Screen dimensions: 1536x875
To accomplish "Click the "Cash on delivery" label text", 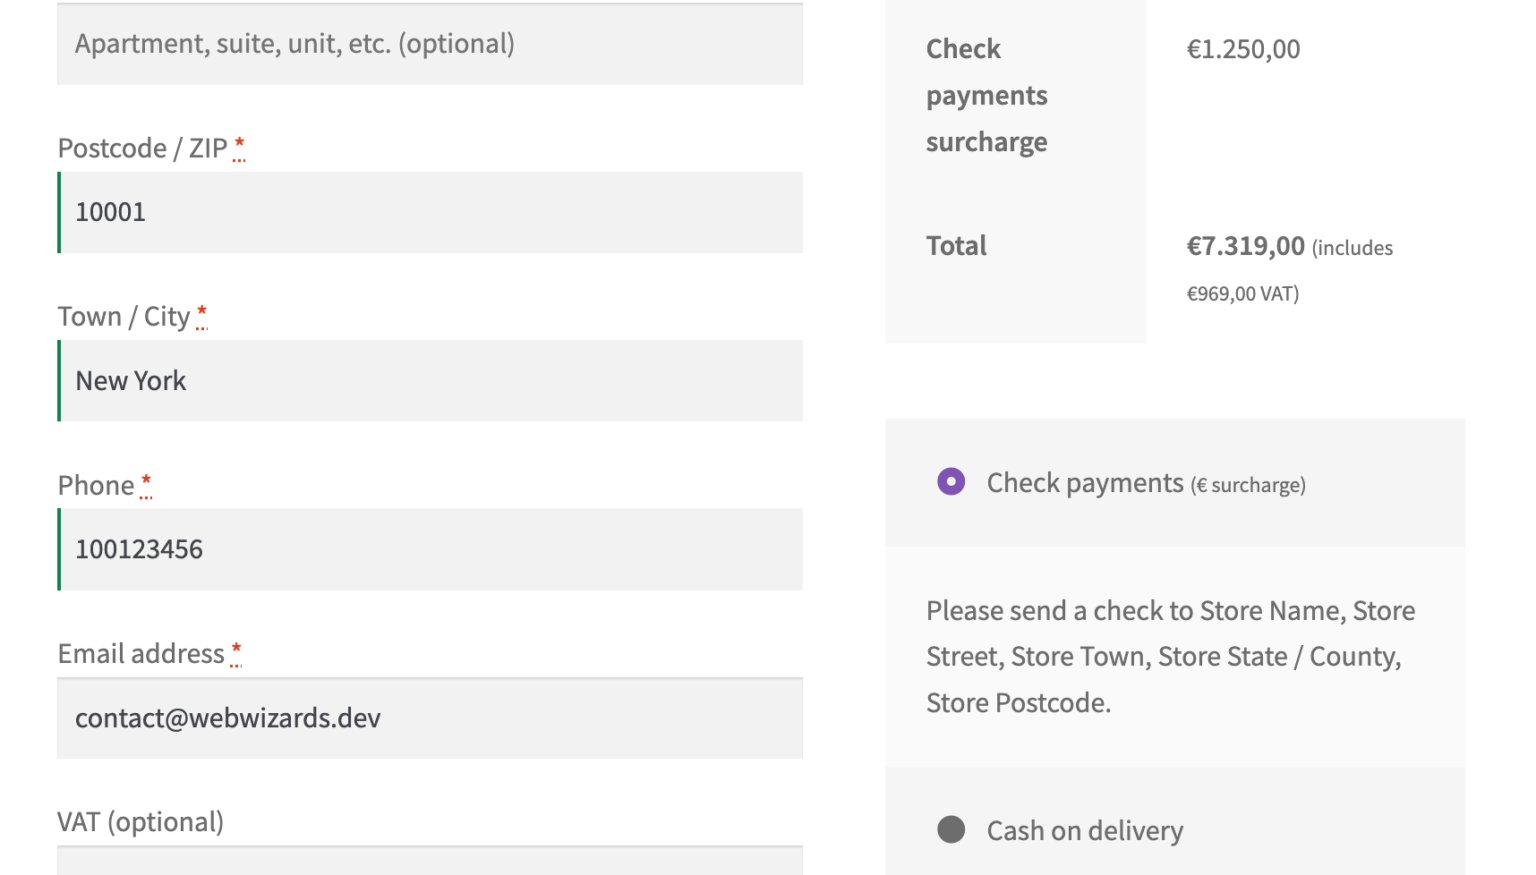I will [1085, 831].
